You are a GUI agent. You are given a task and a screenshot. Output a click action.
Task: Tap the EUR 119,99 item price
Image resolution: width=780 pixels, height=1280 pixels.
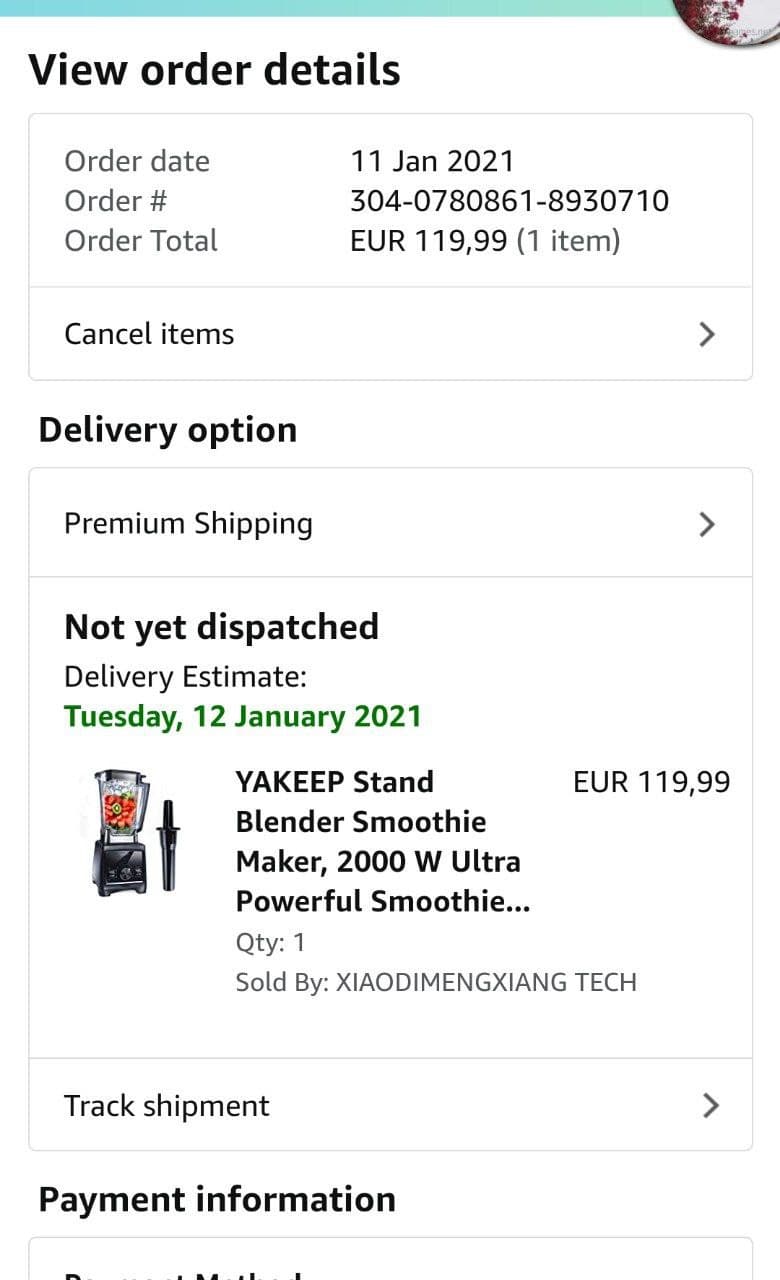coord(651,782)
